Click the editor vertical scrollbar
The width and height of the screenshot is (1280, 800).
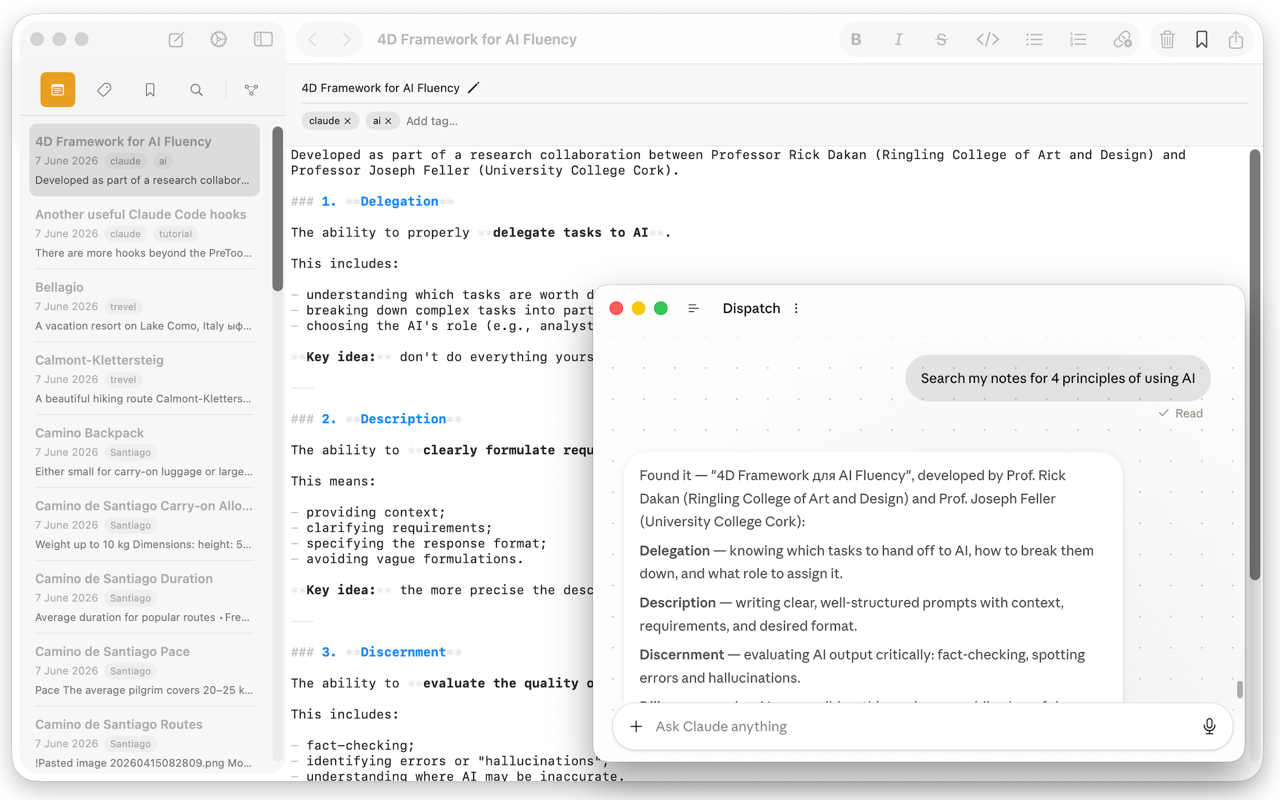coord(1255,365)
